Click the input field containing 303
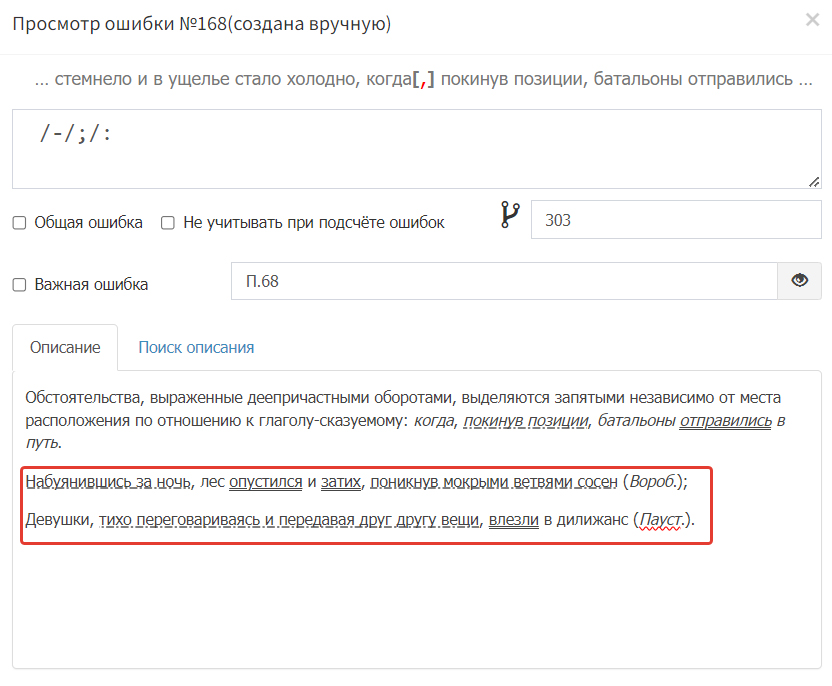This screenshot has height=686, width=832. (x=675, y=220)
